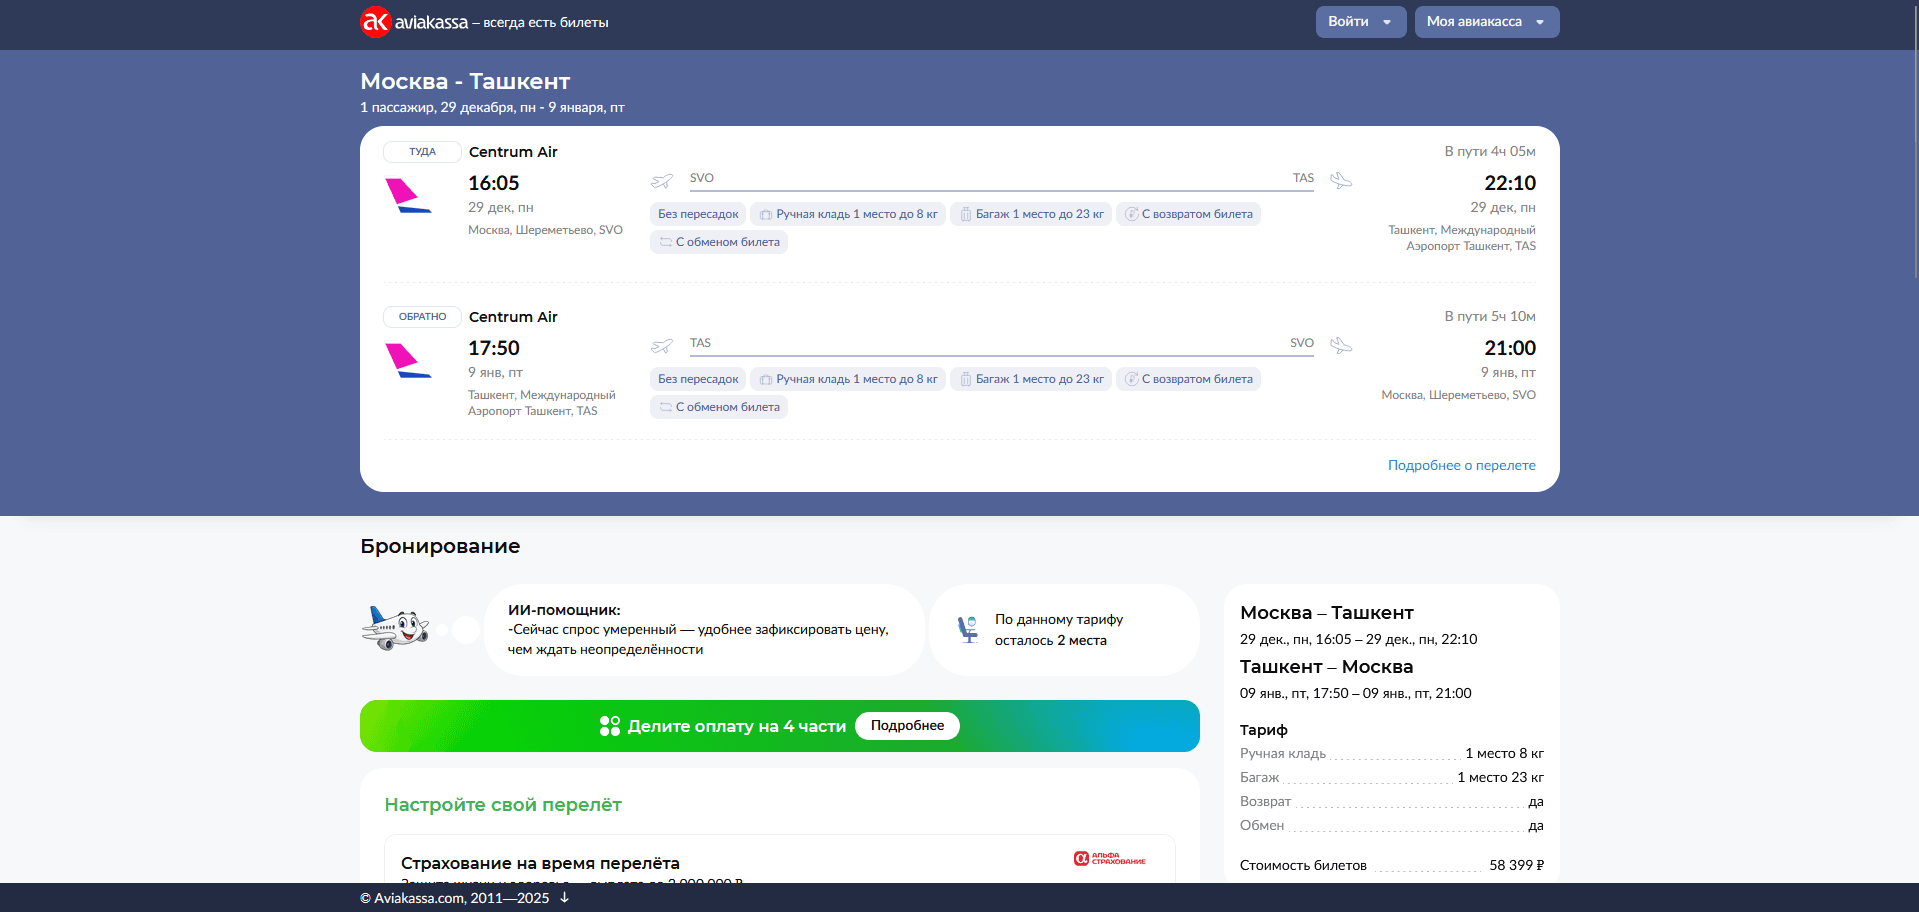1919x912 pixels.
Task: Click the Альфа Страхование logo
Action: coord(1110,859)
